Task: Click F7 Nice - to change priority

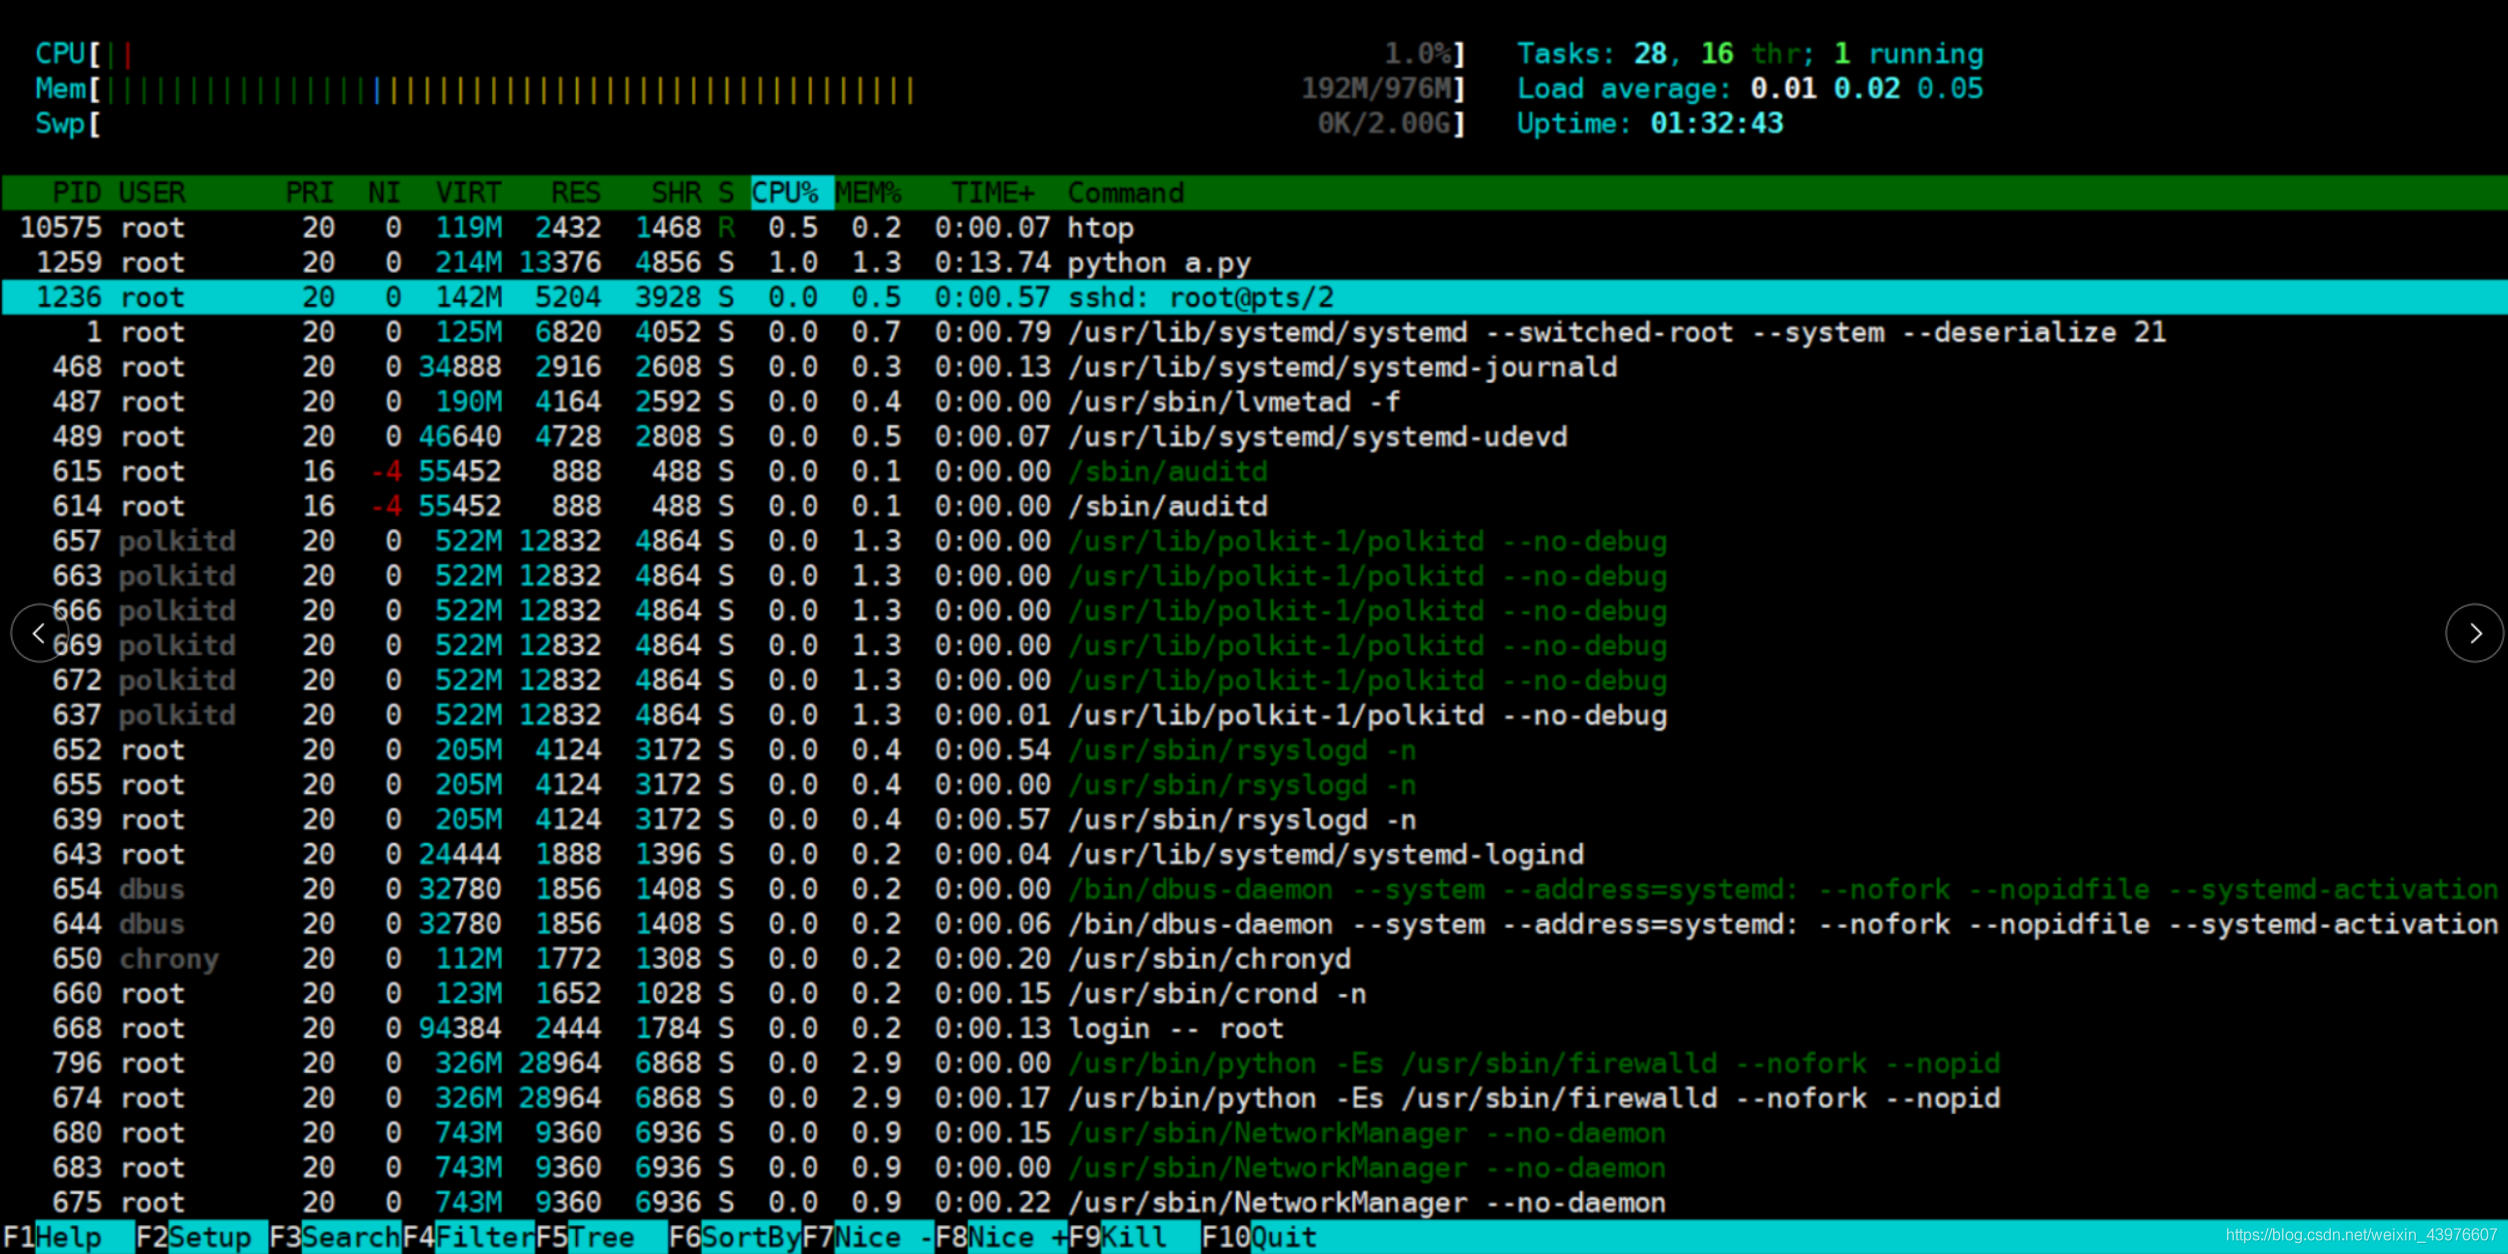Action: coord(868,1237)
